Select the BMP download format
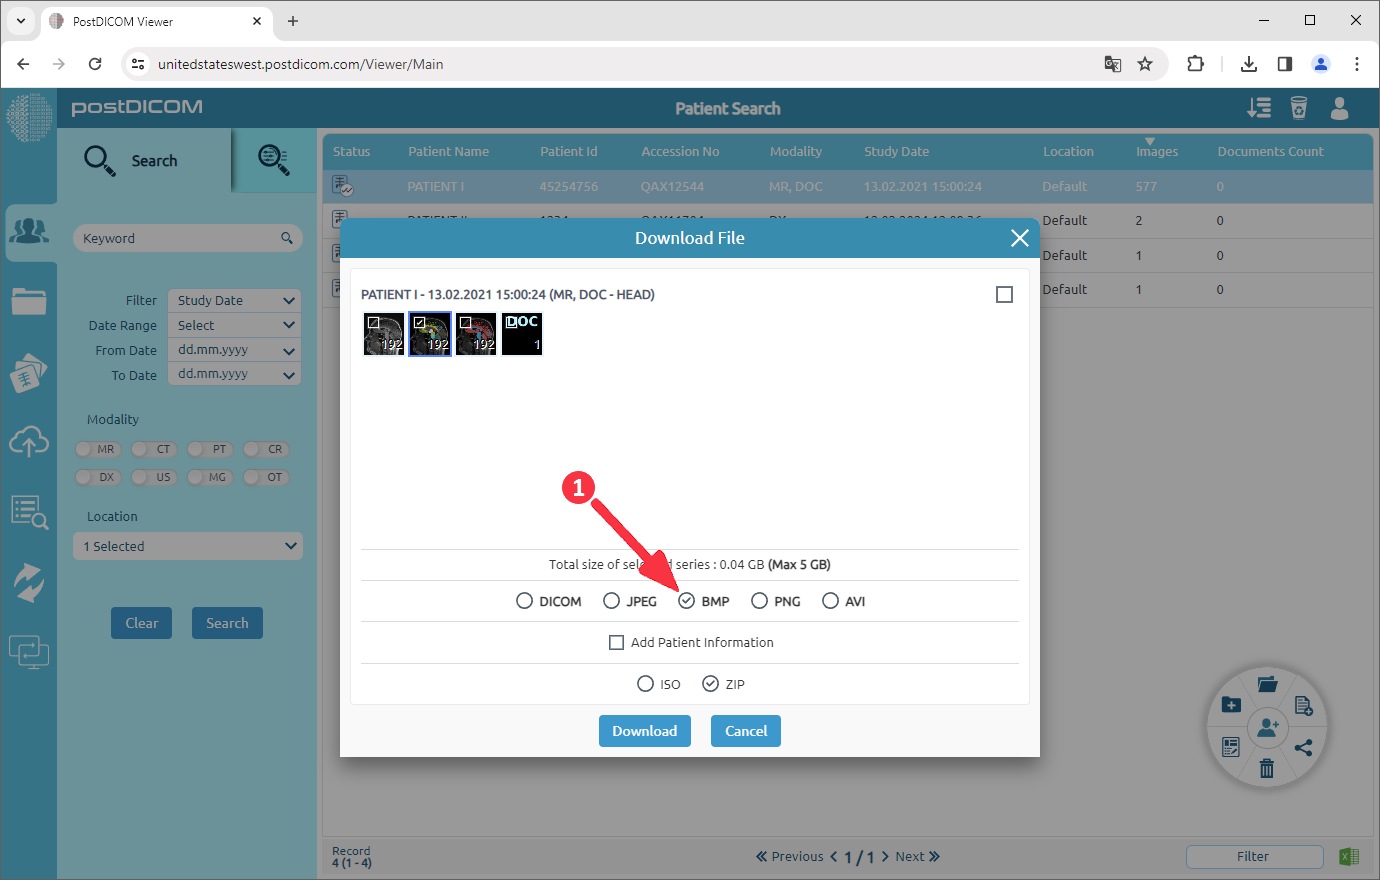 [687, 600]
